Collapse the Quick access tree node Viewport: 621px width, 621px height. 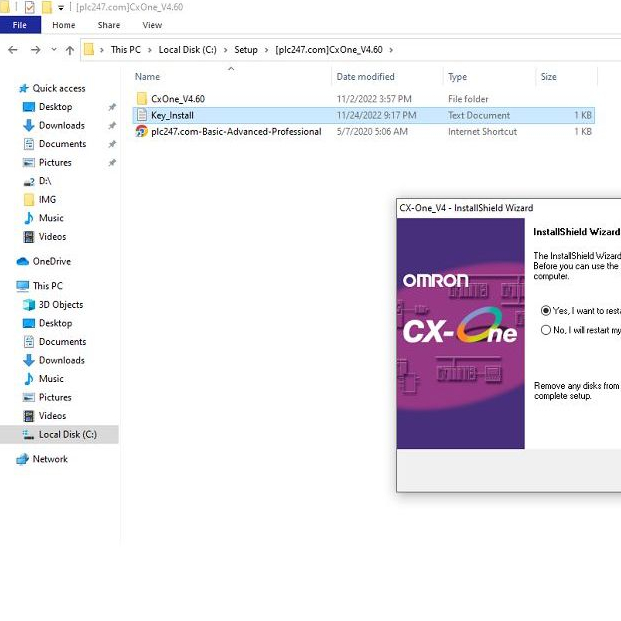(x=9, y=88)
